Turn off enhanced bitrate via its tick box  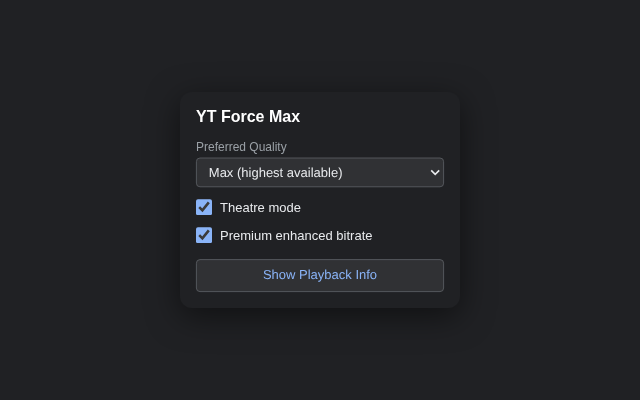point(204,235)
